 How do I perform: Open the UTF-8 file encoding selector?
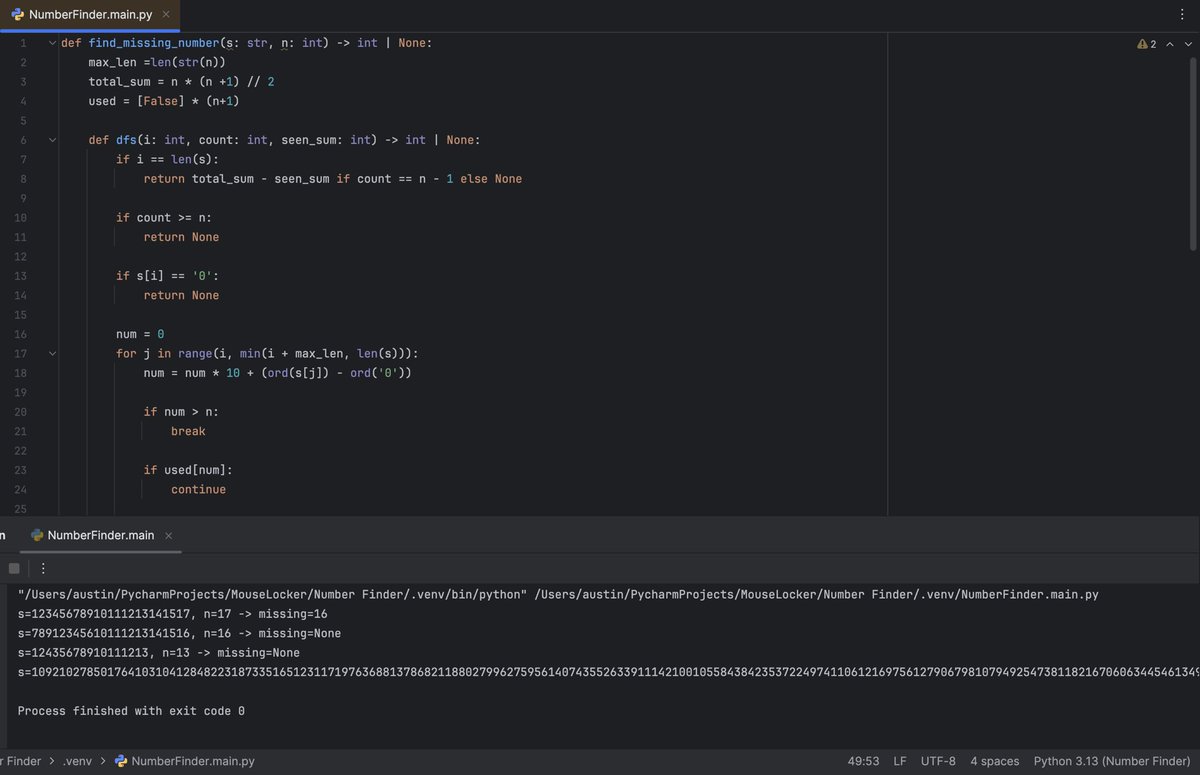pyautogui.click(x=938, y=761)
